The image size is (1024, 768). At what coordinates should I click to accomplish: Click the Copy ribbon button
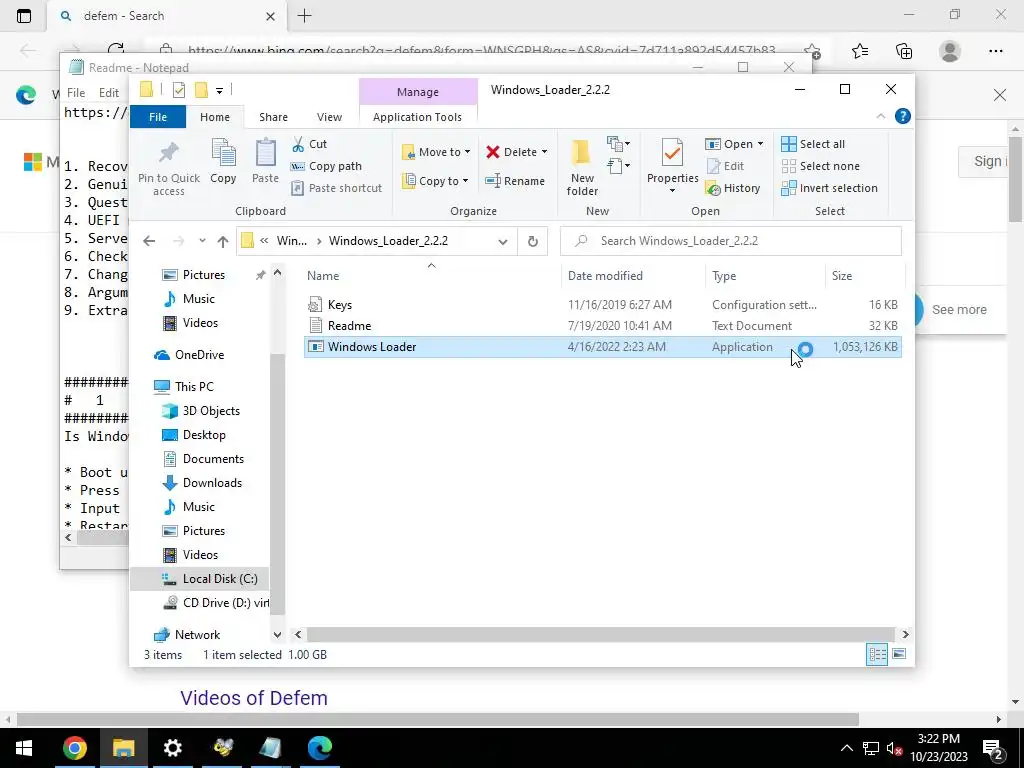click(x=223, y=161)
